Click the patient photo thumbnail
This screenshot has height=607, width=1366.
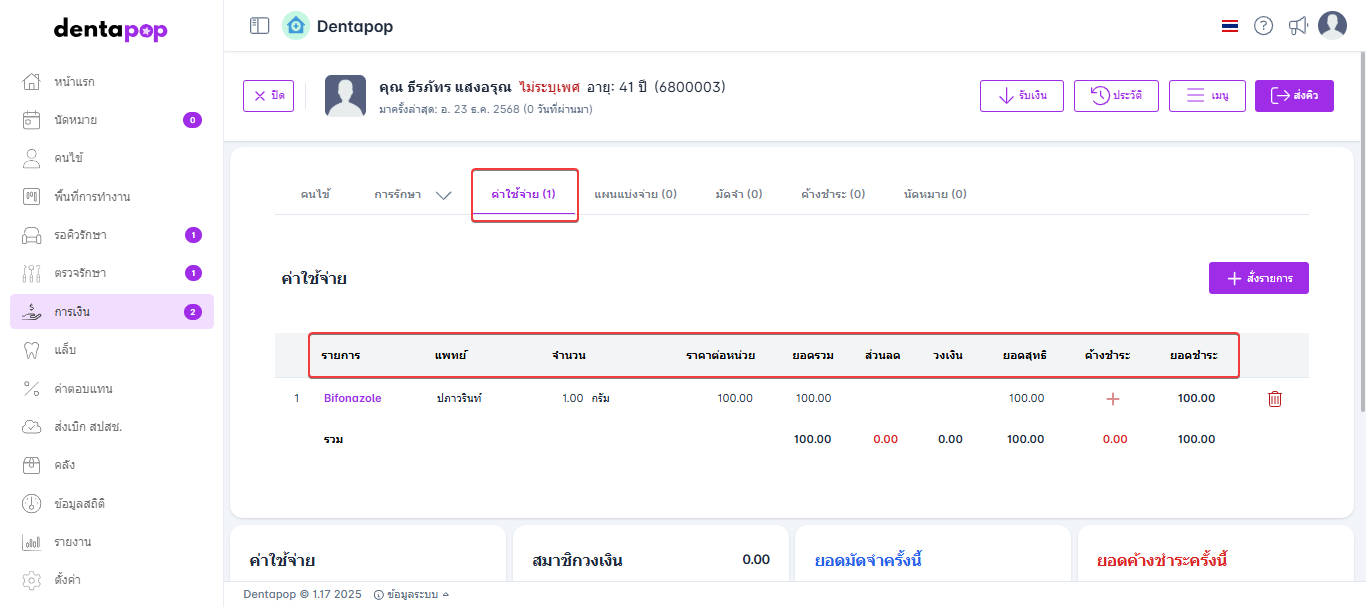tap(345, 96)
